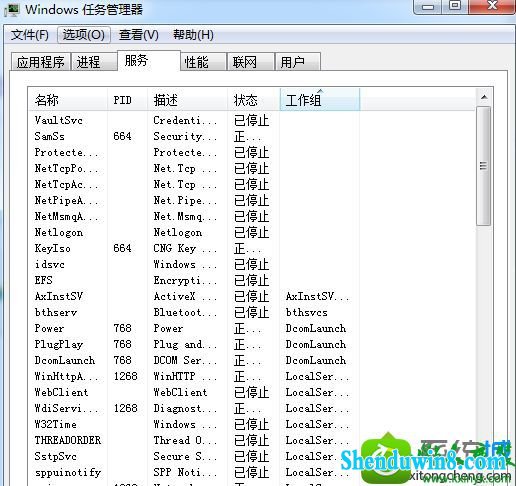Click the CNG Key description cell
516x486 pixels.
click(x=185, y=248)
